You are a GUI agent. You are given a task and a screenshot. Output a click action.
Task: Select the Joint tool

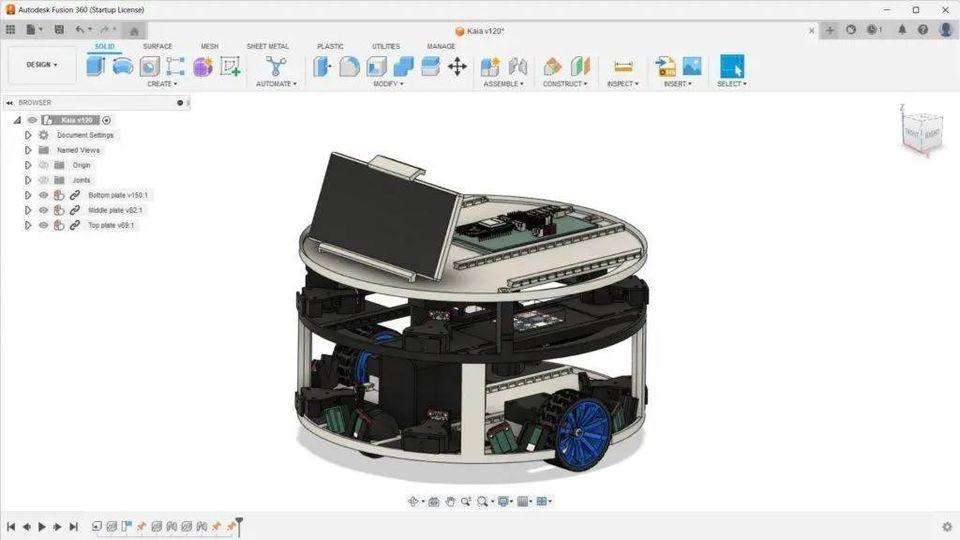pos(518,66)
